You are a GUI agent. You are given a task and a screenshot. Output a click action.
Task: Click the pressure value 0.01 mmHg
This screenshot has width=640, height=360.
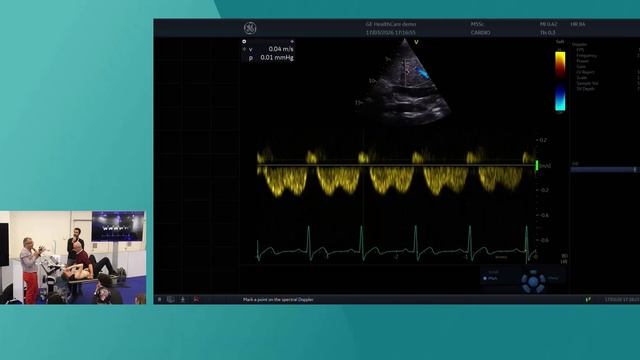point(277,58)
